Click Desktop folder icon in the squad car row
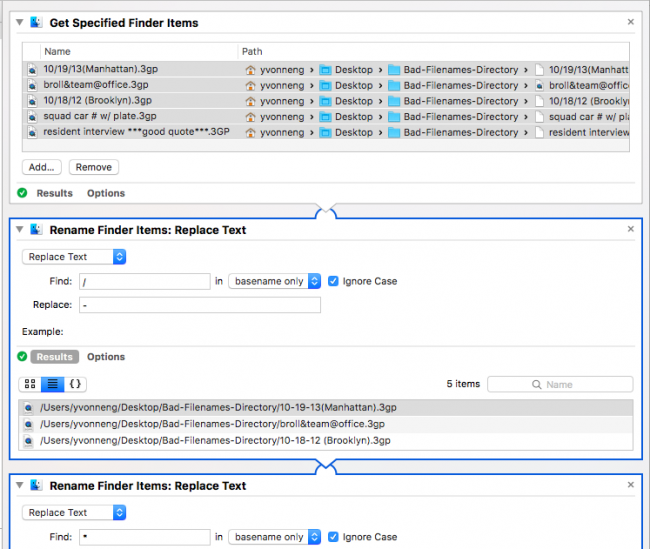The image size is (650, 549). (325, 116)
